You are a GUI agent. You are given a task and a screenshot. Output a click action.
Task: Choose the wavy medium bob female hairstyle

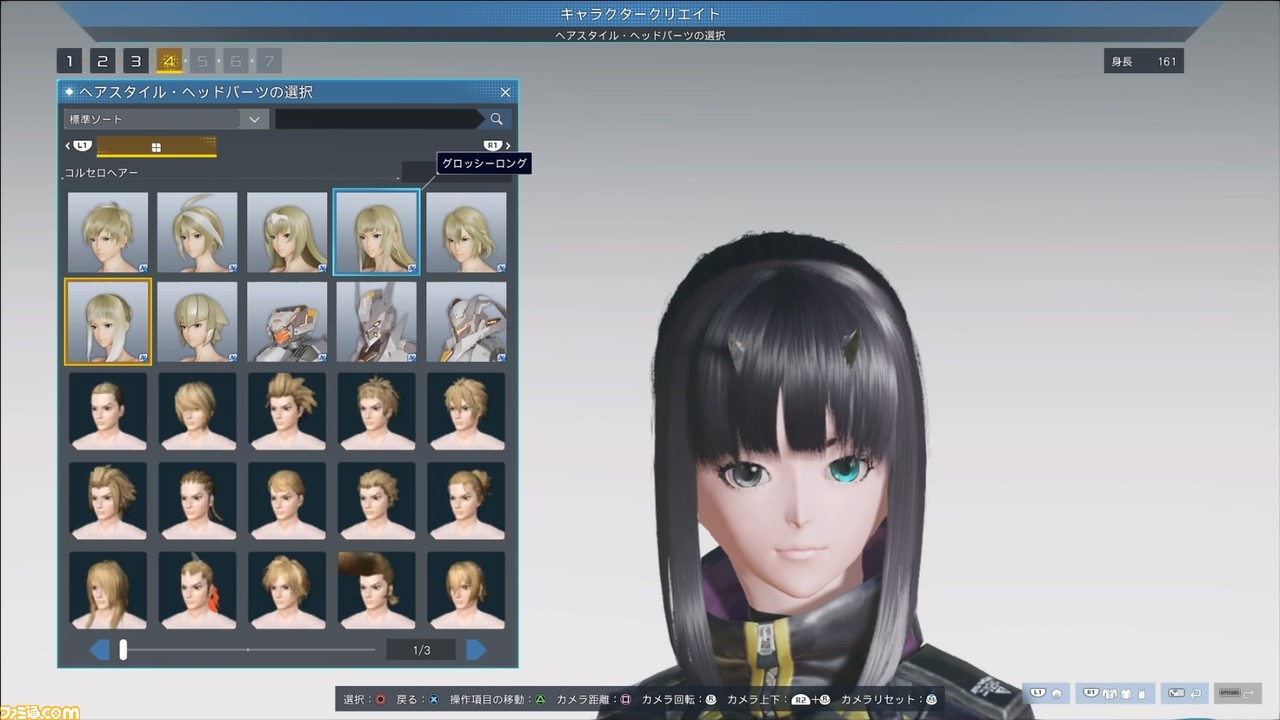coord(466,233)
